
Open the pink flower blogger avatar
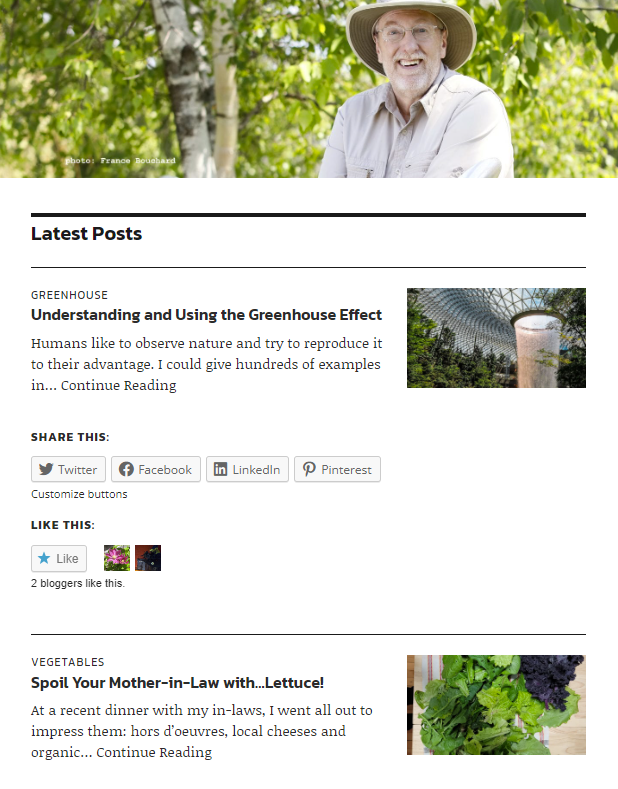[117, 558]
